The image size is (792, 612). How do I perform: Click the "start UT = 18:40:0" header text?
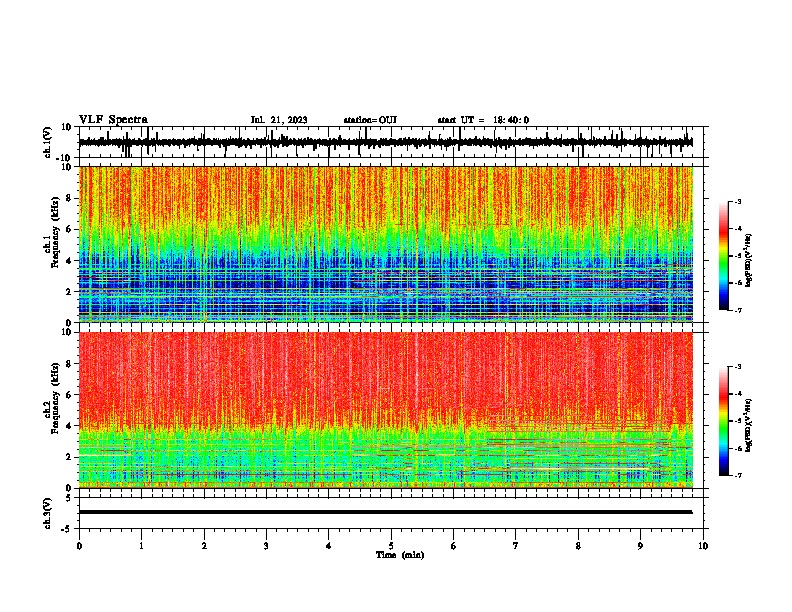coord(483,120)
